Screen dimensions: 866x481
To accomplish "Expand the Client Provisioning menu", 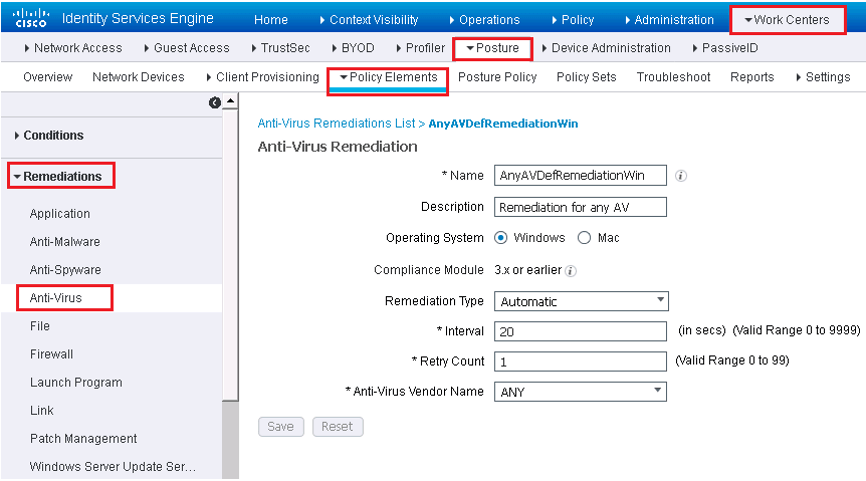I will click(x=262, y=77).
